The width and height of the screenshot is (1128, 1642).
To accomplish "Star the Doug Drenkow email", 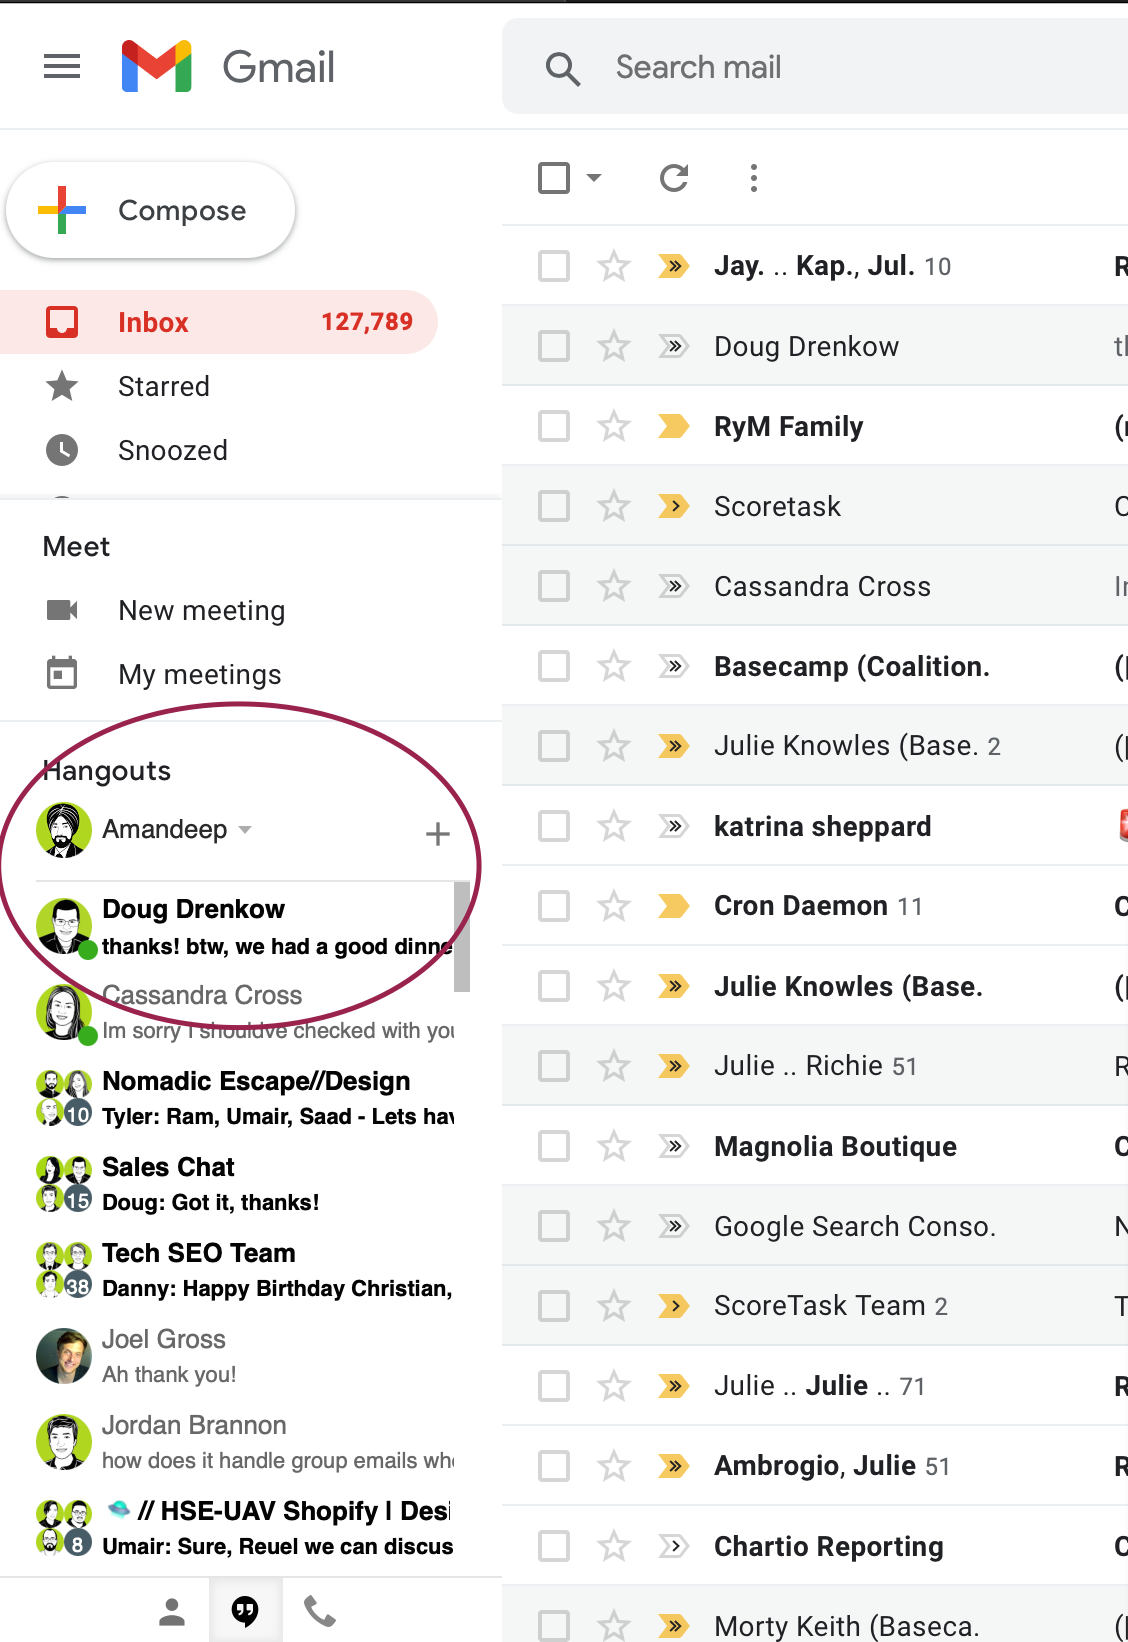I will tap(613, 346).
